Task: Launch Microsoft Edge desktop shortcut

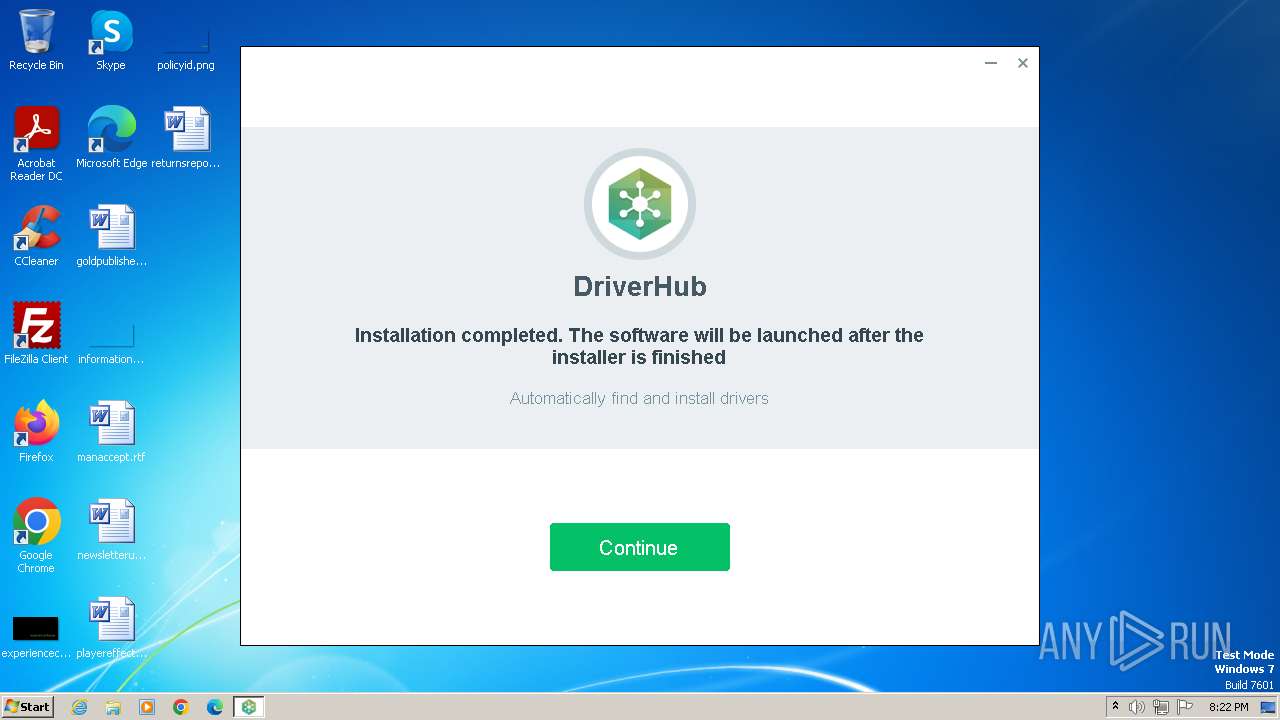Action: [x=111, y=138]
